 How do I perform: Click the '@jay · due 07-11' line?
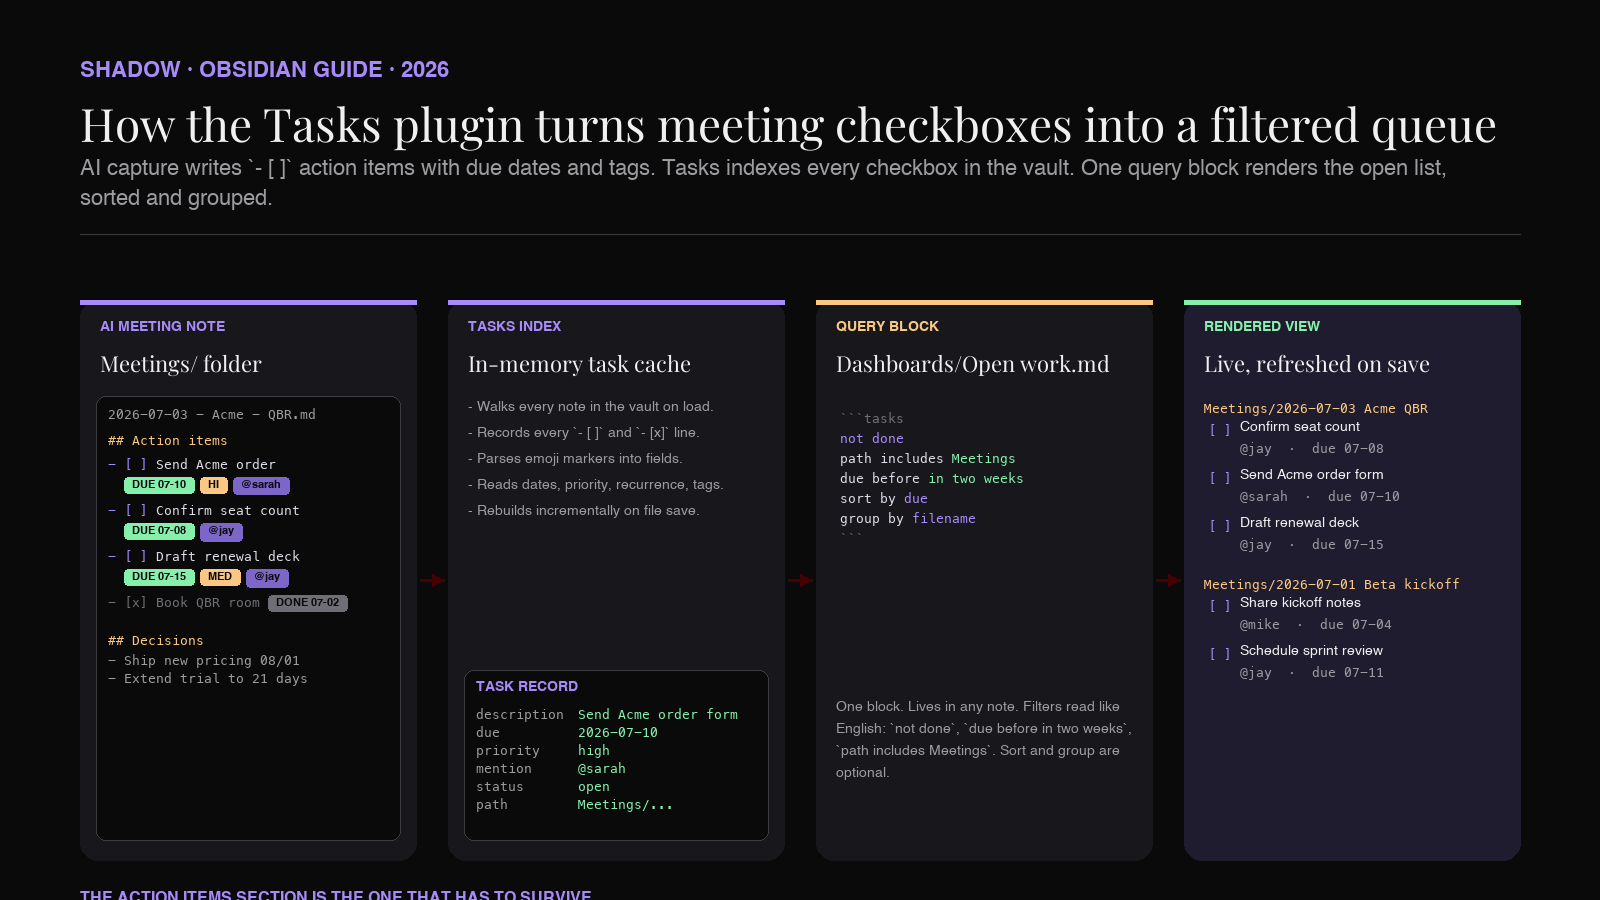pyautogui.click(x=1312, y=672)
